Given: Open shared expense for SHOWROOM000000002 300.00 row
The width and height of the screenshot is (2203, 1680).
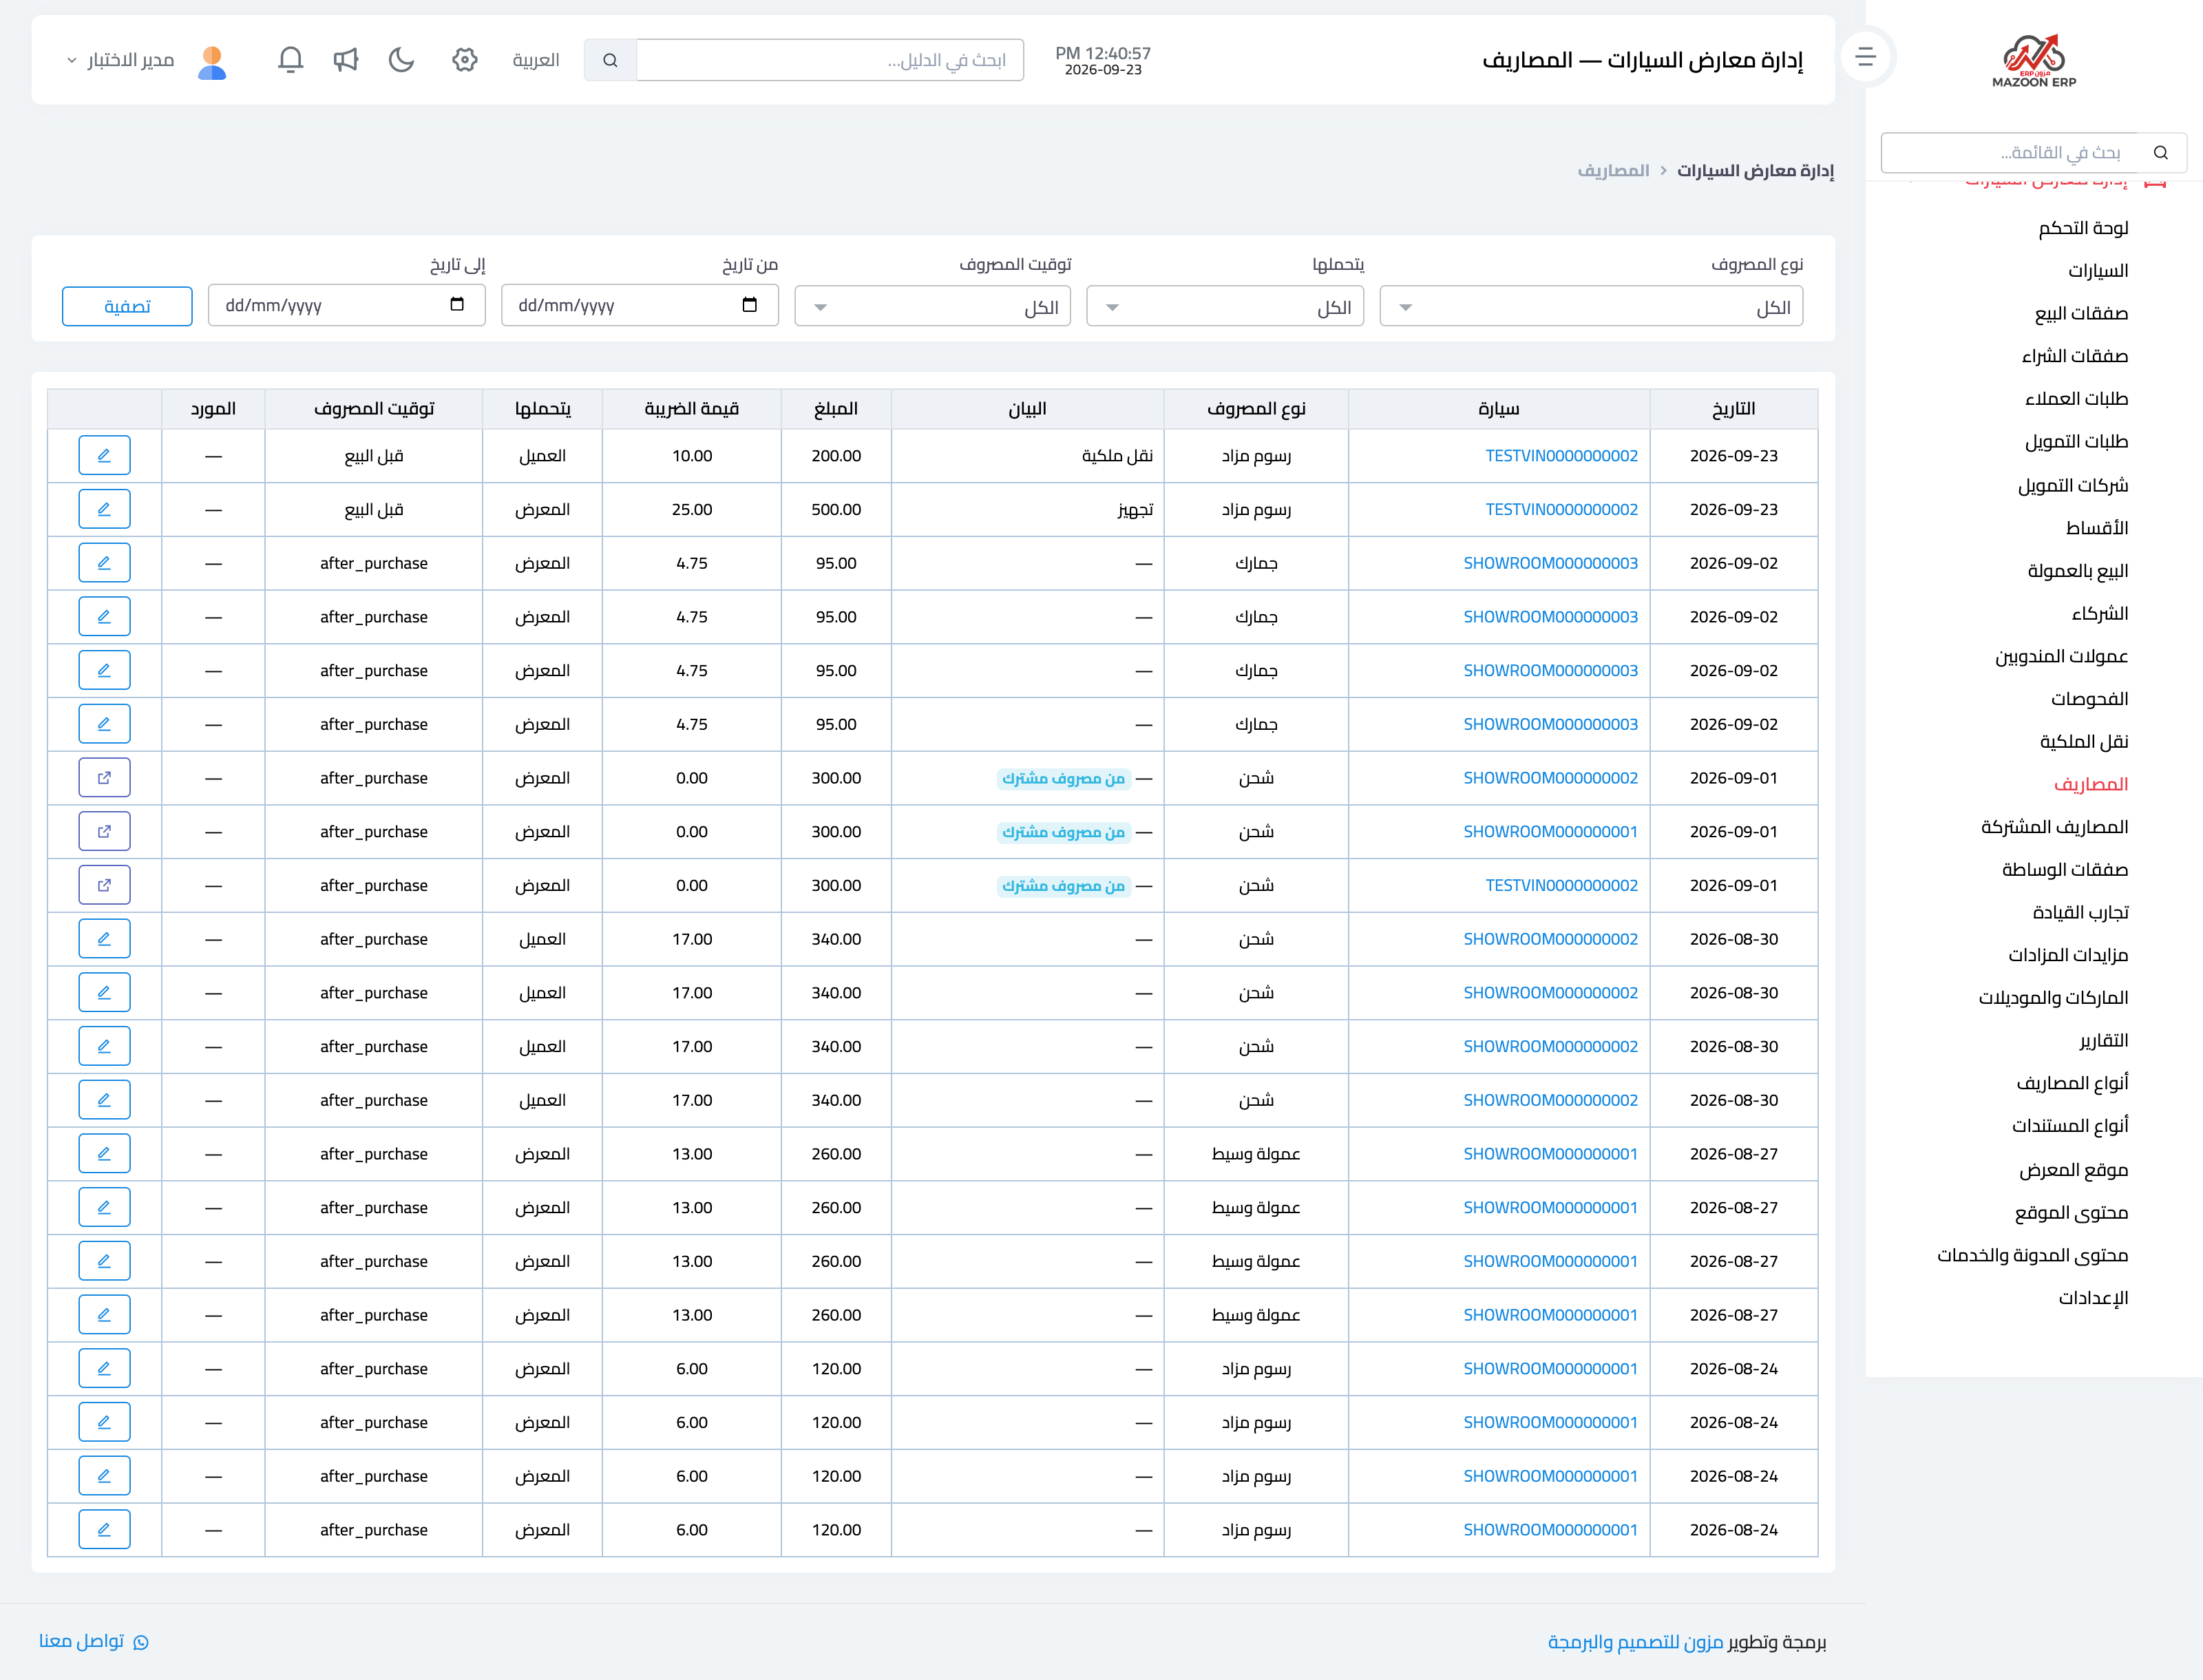Looking at the screenshot, I should (x=104, y=778).
